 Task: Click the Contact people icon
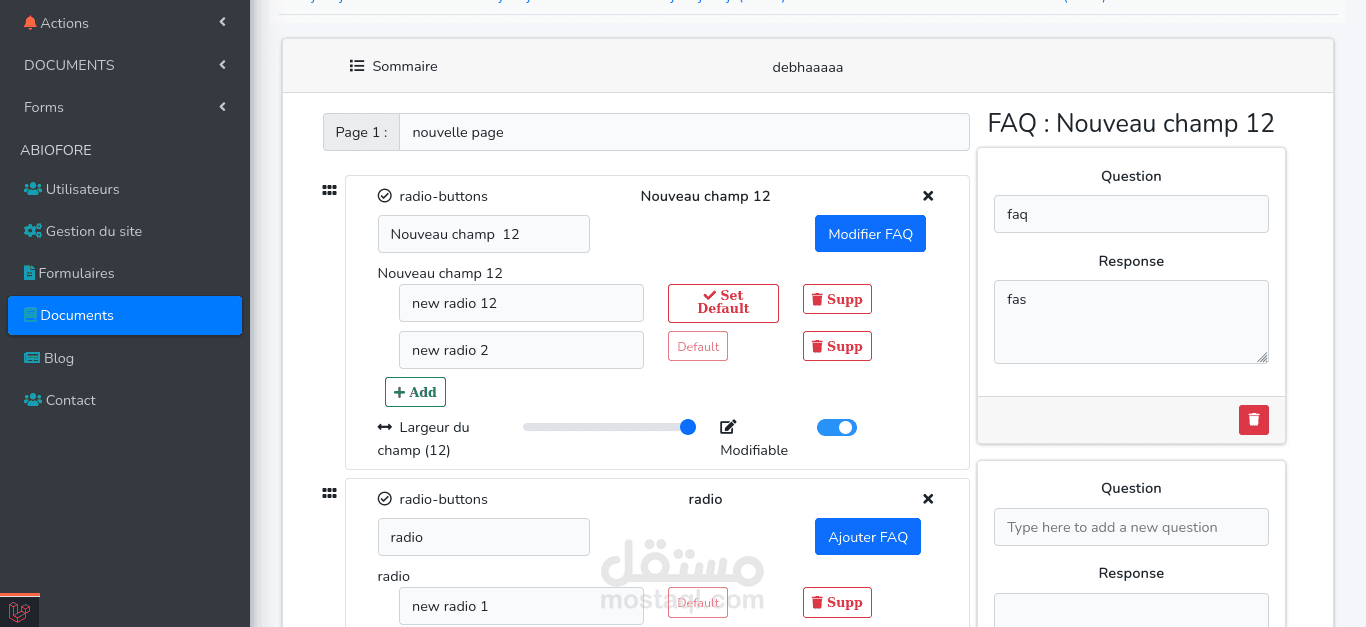point(33,400)
